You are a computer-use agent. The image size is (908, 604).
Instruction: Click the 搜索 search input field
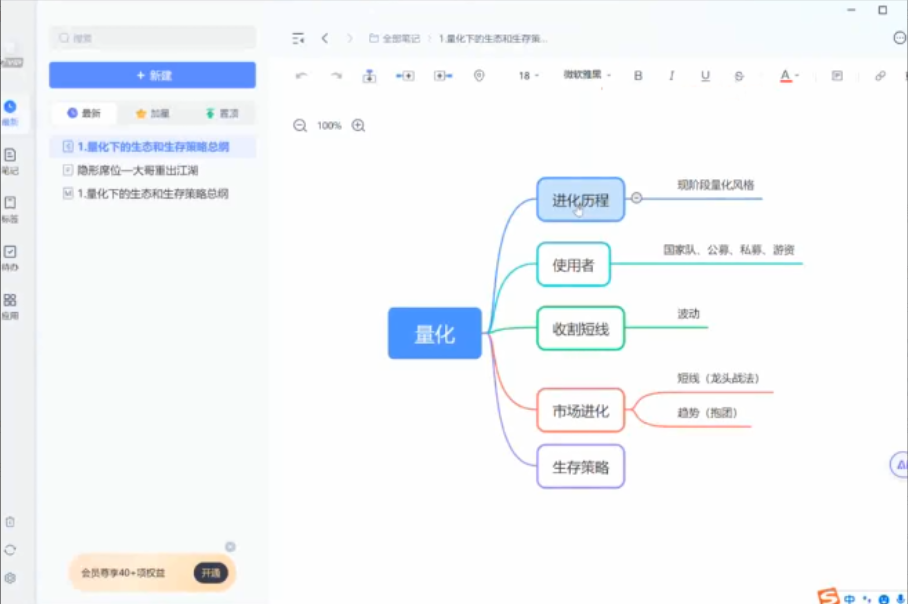[x=152, y=38]
